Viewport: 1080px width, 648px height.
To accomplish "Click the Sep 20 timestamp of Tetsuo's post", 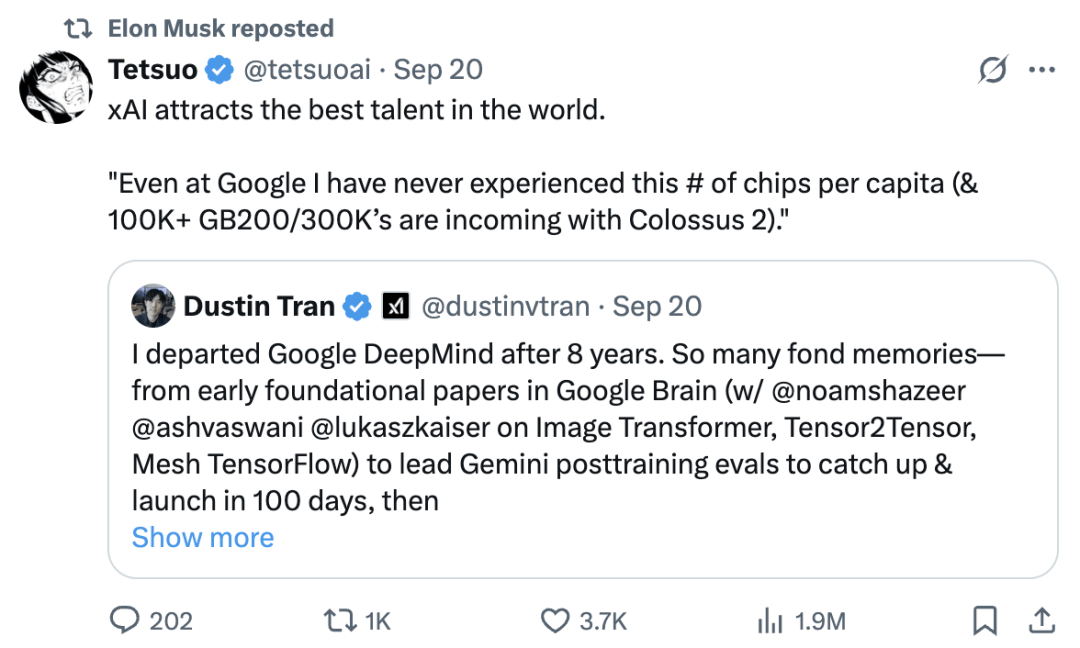I will (438, 69).
